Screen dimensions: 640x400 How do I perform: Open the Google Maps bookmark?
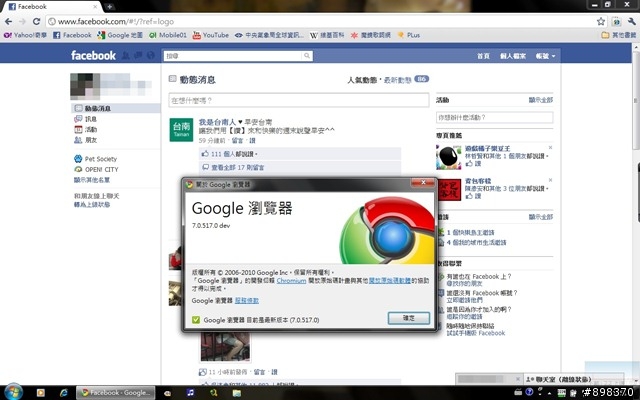click(120, 35)
